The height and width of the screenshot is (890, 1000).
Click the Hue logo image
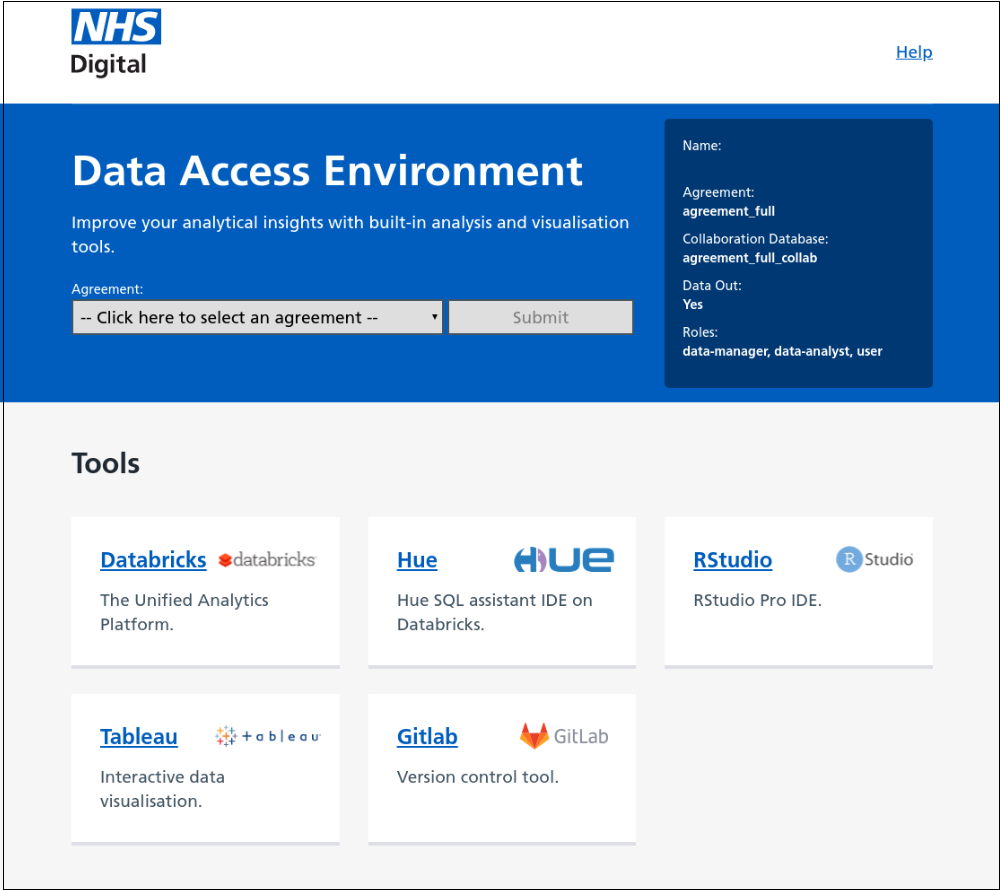tap(564, 560)
